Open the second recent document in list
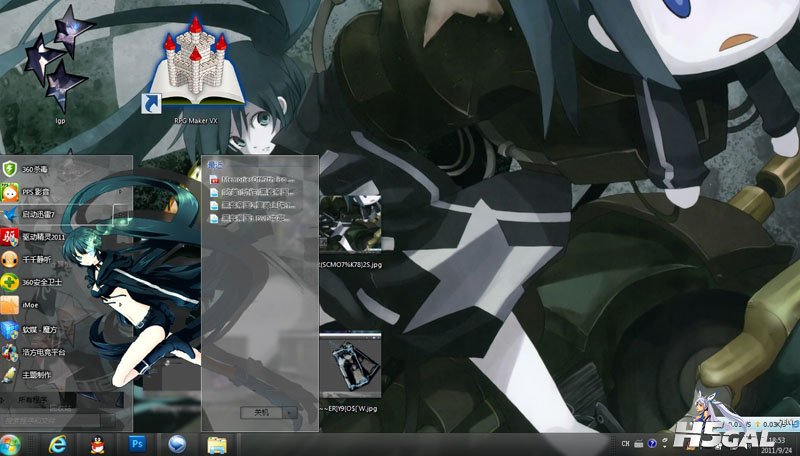The width and height of the screenshot is (800, 456). coord(252,192)
